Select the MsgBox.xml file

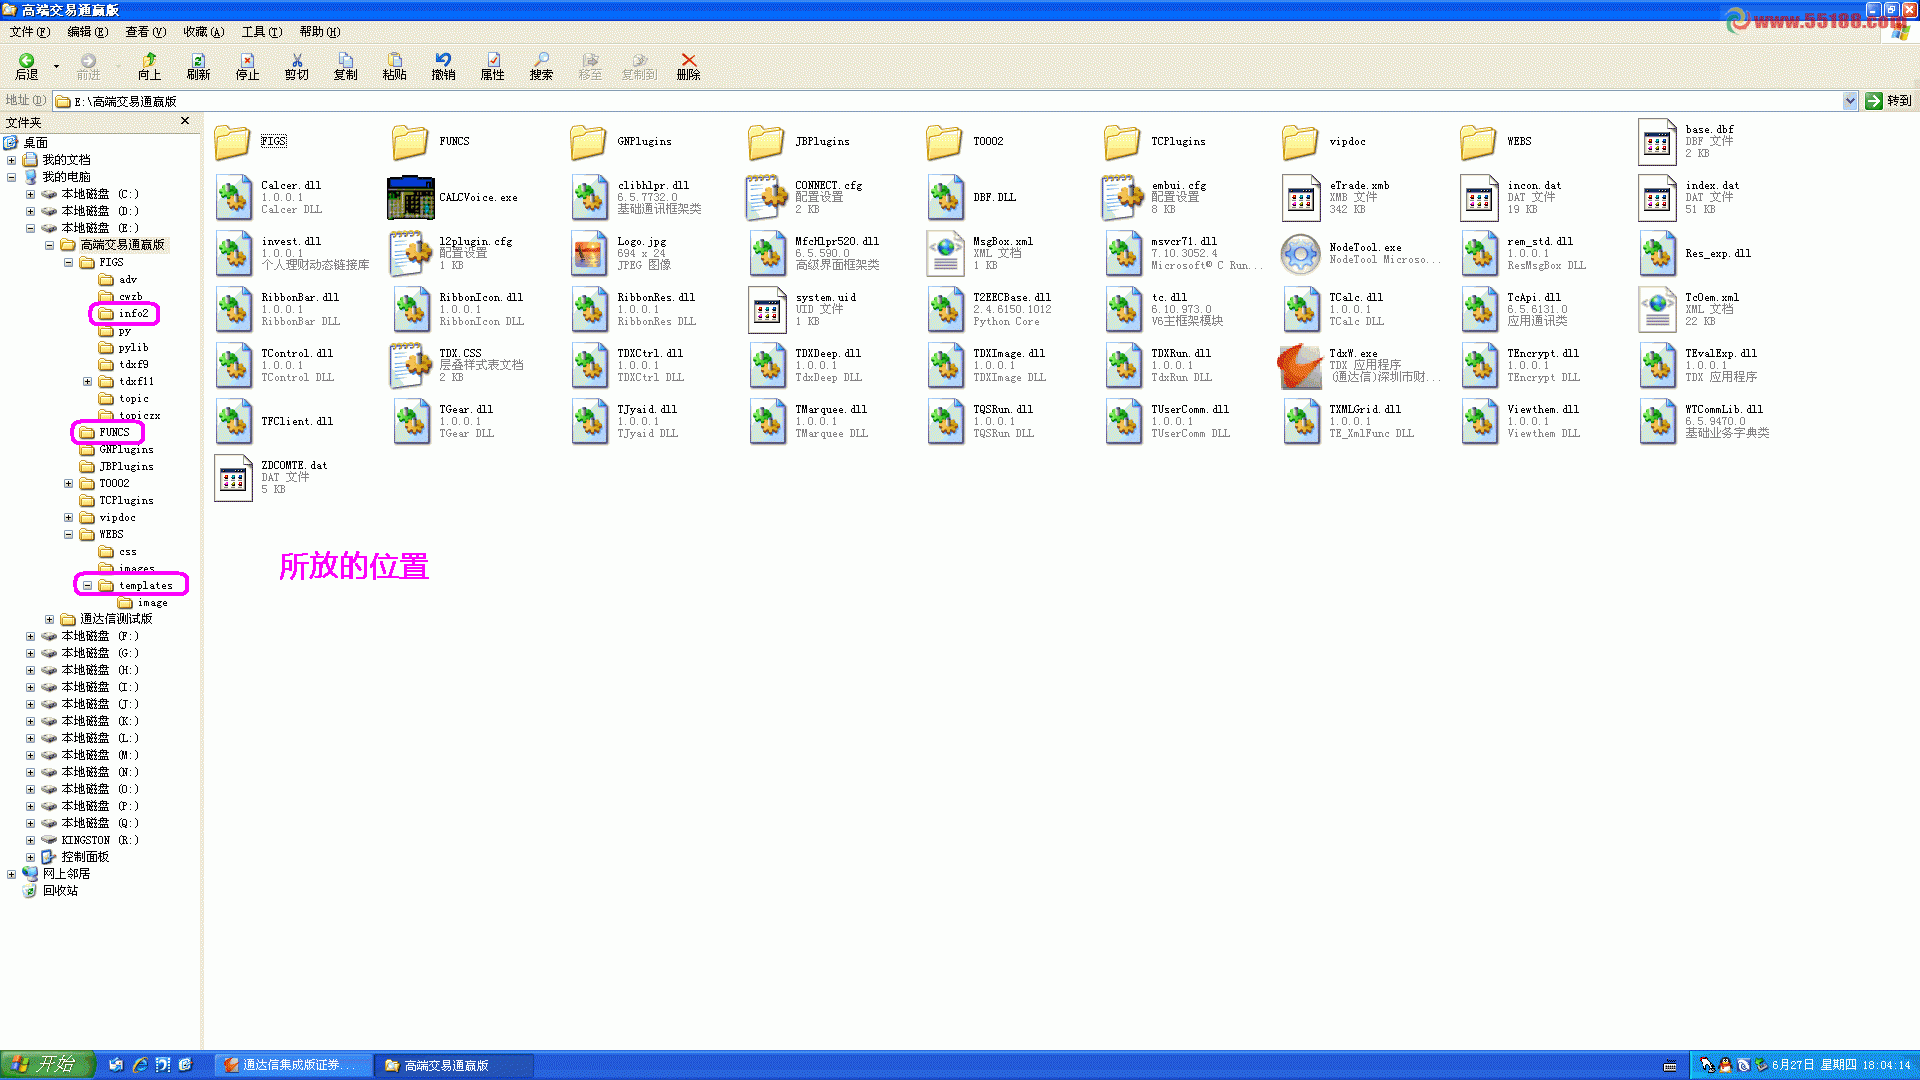coord(944,253)
